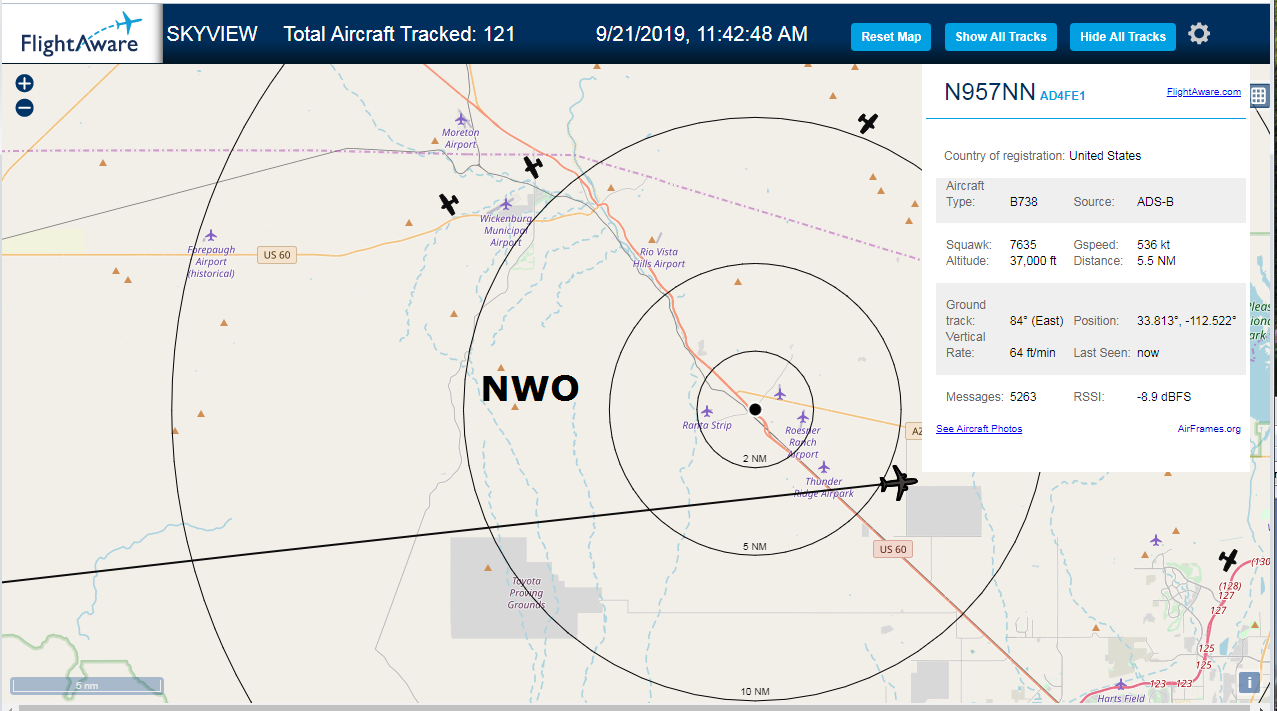The image size is (1277, 711).
Task: Click the Messages count 5263
Action: 1023,397
